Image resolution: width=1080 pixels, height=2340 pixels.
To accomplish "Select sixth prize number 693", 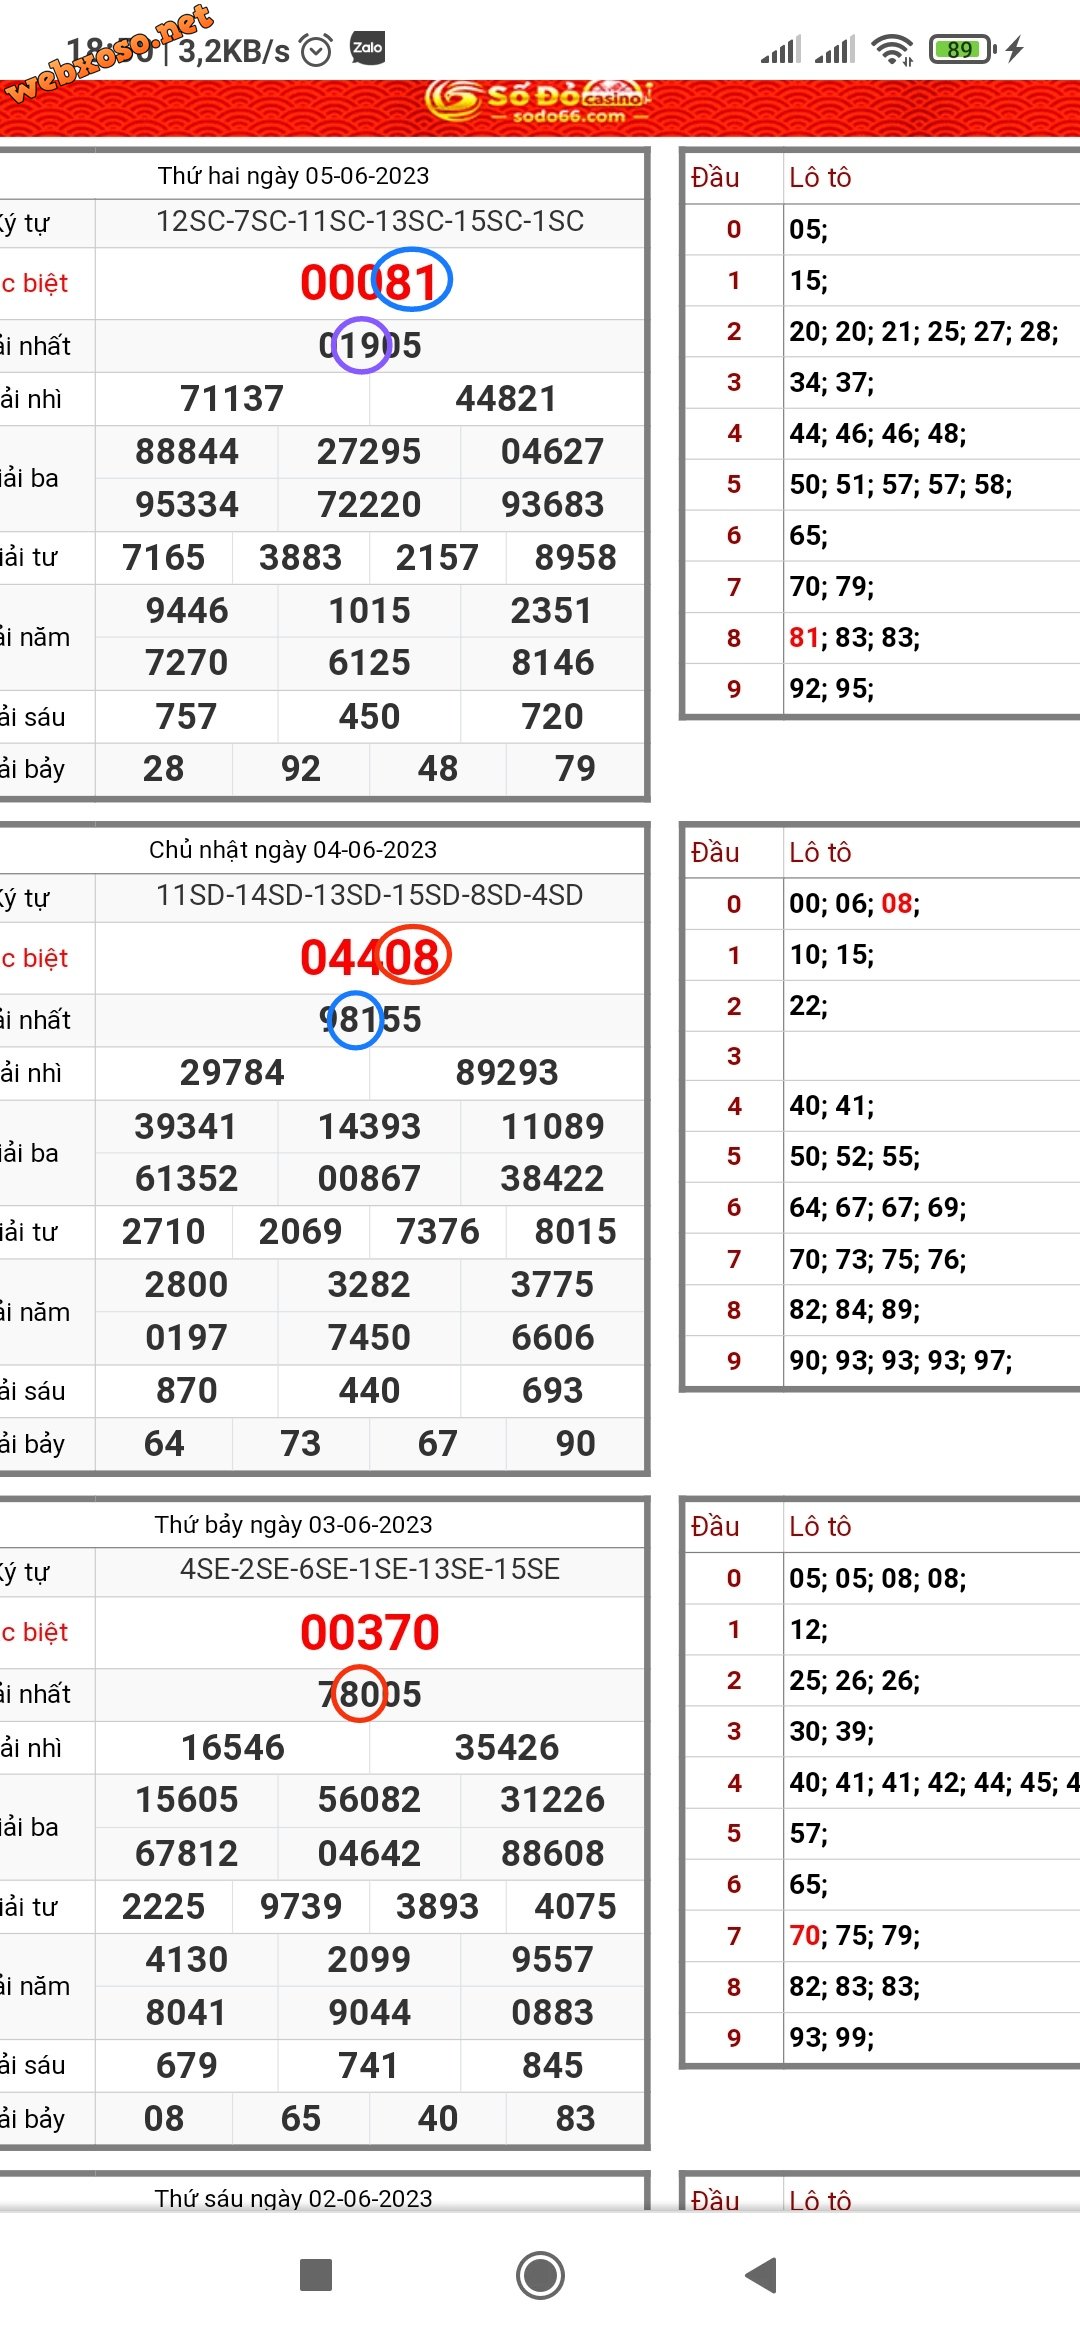I will [x=552, y=1391].
